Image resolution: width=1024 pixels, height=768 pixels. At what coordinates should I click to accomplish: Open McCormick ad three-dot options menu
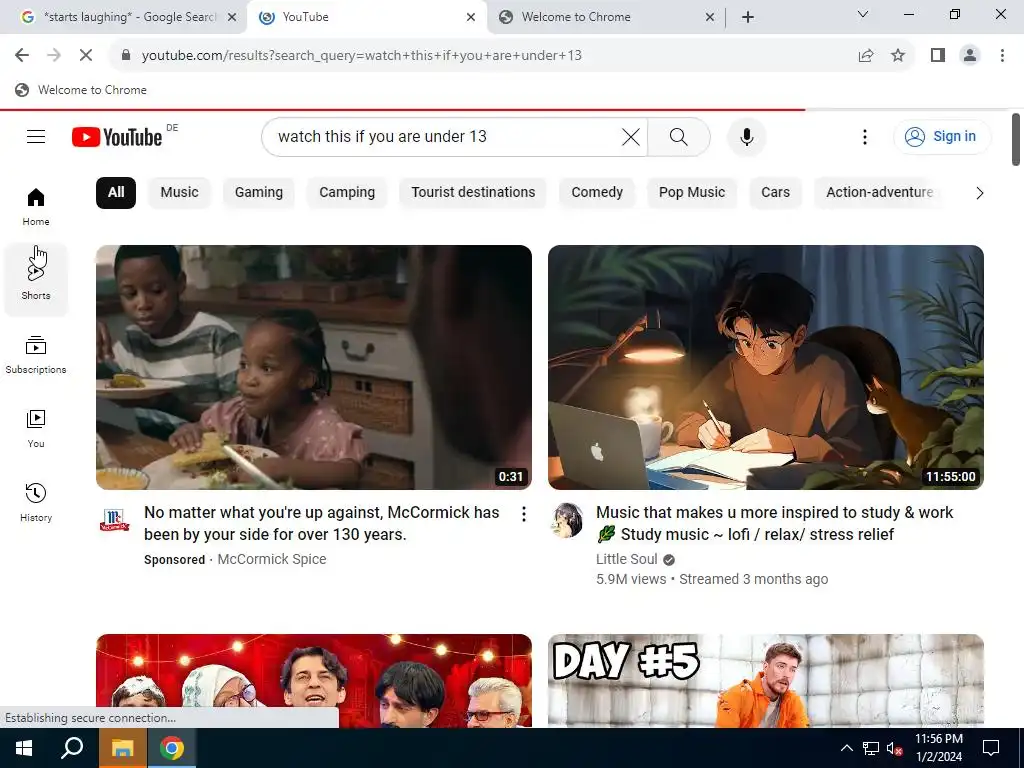click(524, 514)
